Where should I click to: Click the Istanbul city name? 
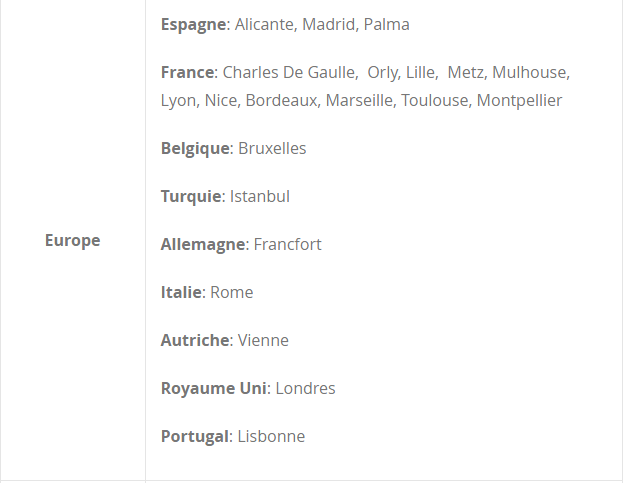click(x=260, y=197)
